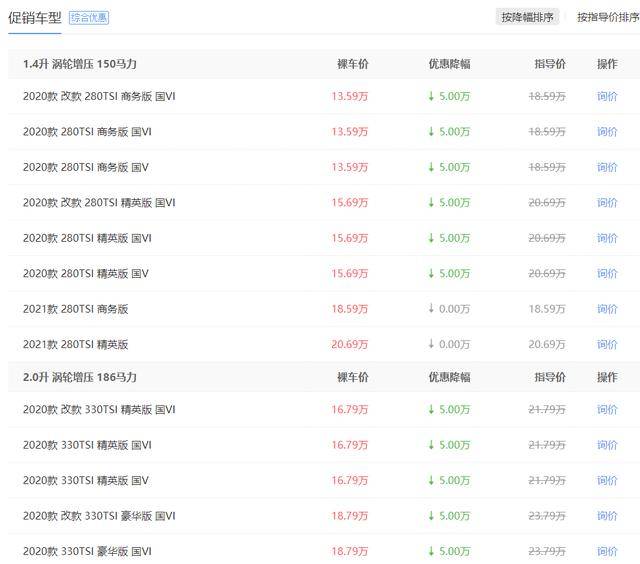This screenshot has width=640, height=564.
Task: Select the 促销车型 tab
Action: pos(35,18)
